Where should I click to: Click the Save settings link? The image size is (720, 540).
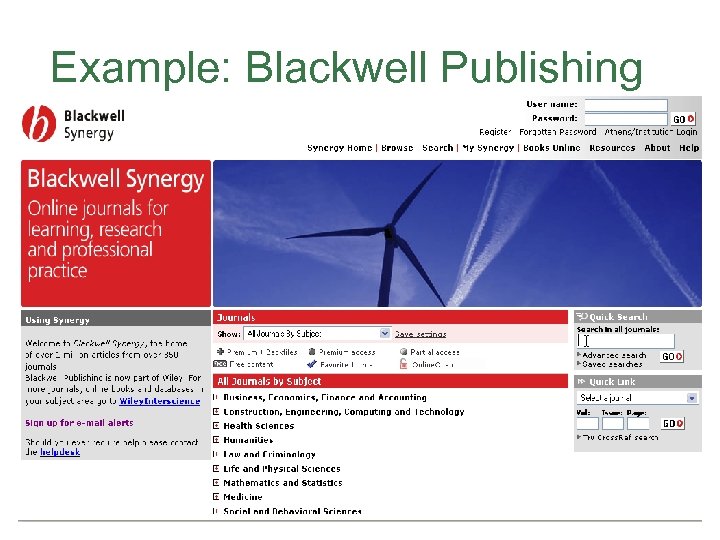(x=421, y=334)
